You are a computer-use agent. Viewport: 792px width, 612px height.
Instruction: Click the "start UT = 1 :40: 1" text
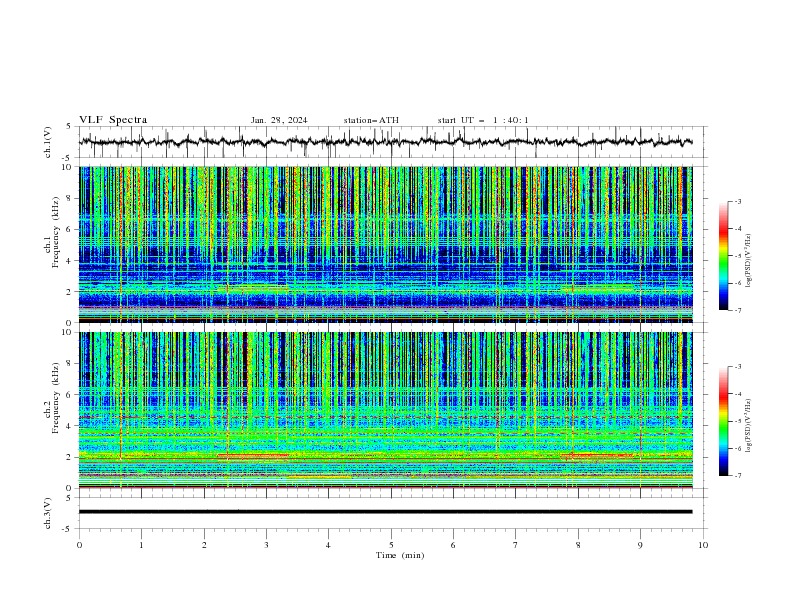pyautogui.click(x=483, y=120)
